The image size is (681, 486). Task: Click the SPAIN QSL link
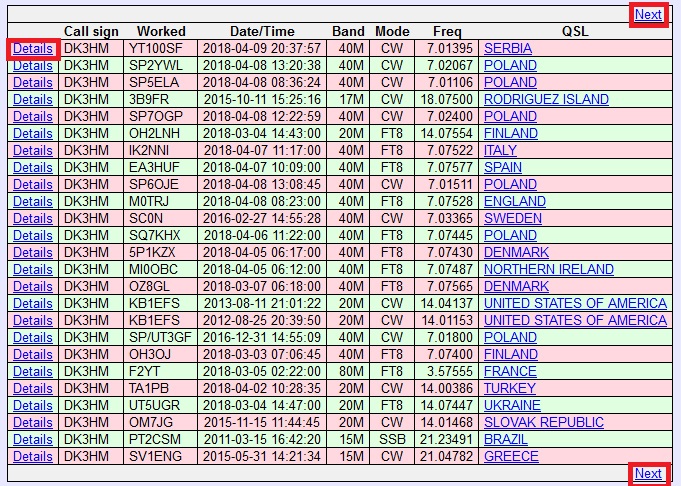coord(503,167)
